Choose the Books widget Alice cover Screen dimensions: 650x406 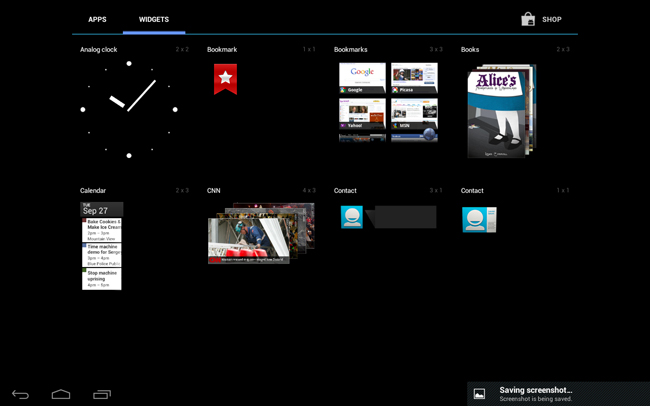point(497,112)
